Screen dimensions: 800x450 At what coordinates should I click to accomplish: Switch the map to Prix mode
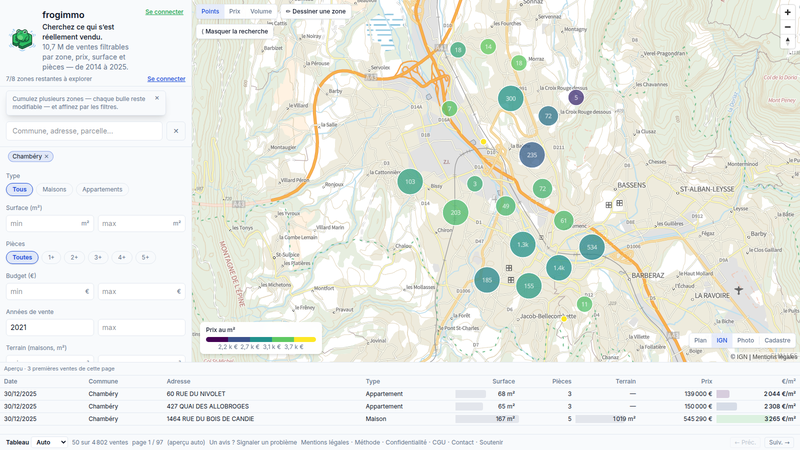point(234,11)
